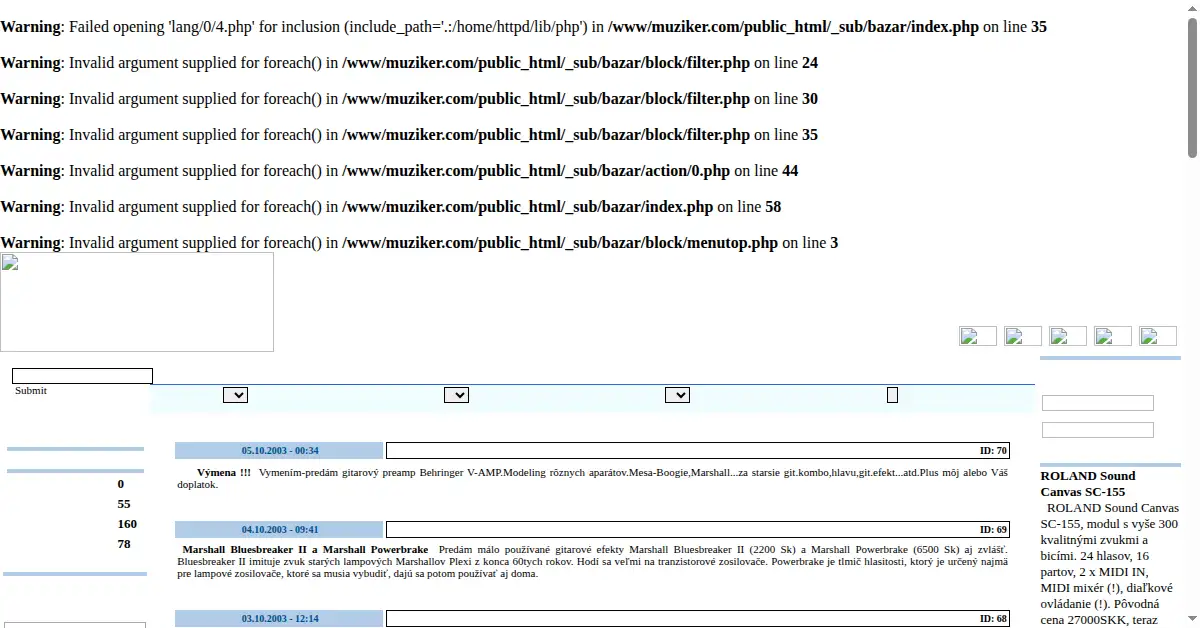Click the large broken logo image
Screen dimensions: 1200x628
[x=137, y=302]
